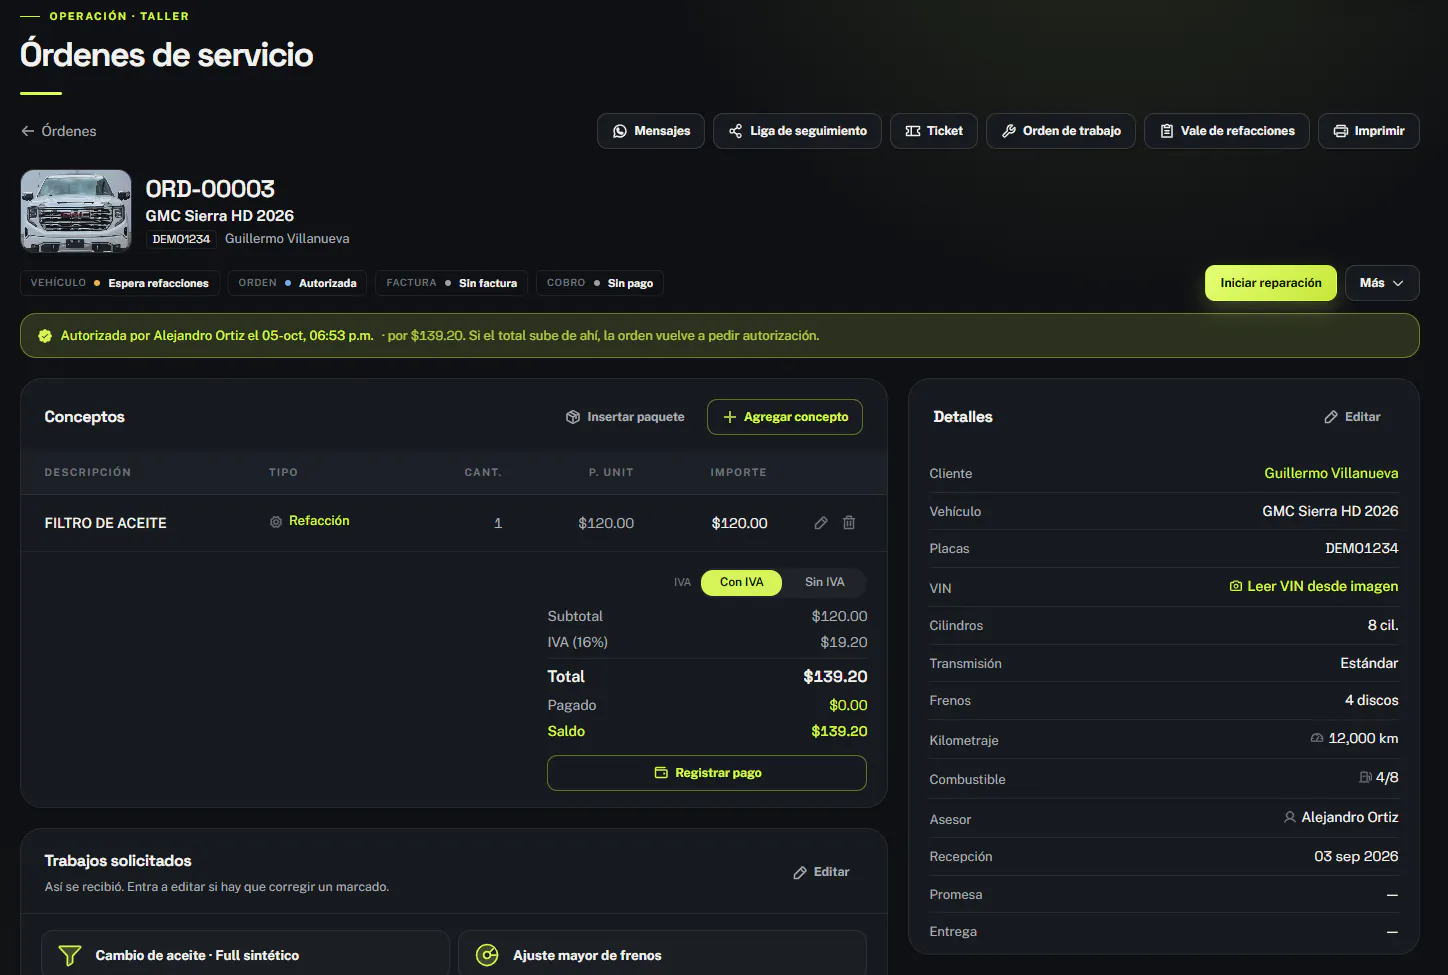Delete FILTRO DE ACEITE with trash icon
This screenshot has width=1448, height=975.
[x=849, y=523]
